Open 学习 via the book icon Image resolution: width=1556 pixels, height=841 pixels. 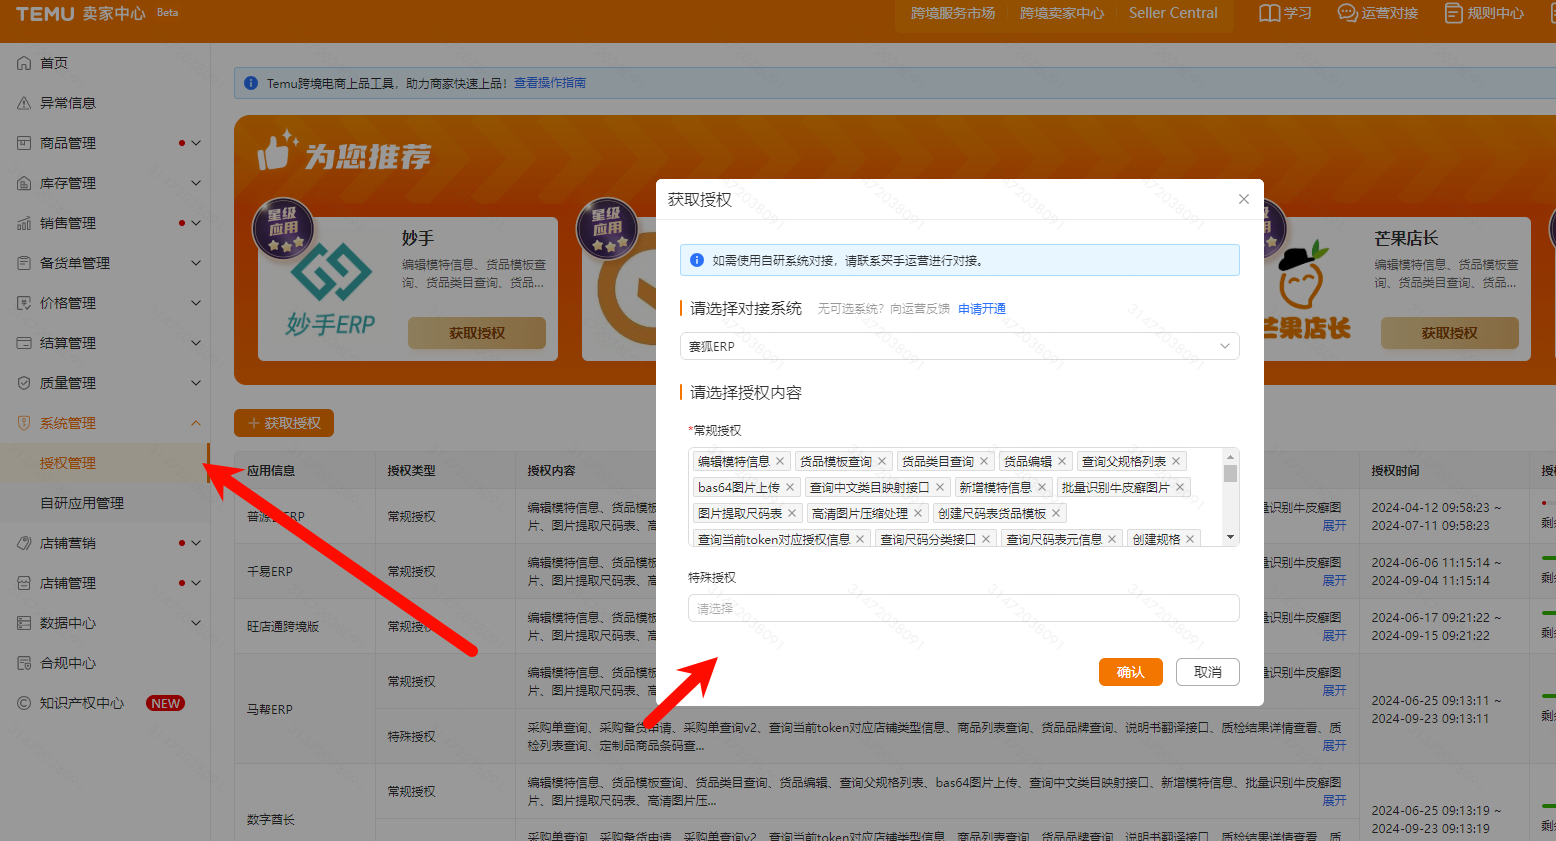[x=1269, y=13]
